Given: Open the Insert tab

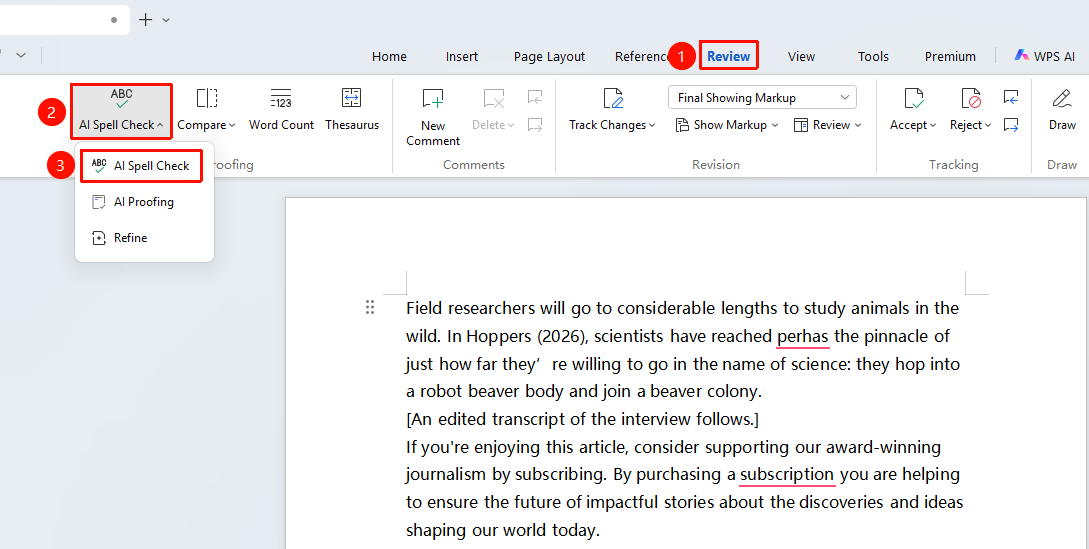Looking at the screenshot, I should pos(462,56).
